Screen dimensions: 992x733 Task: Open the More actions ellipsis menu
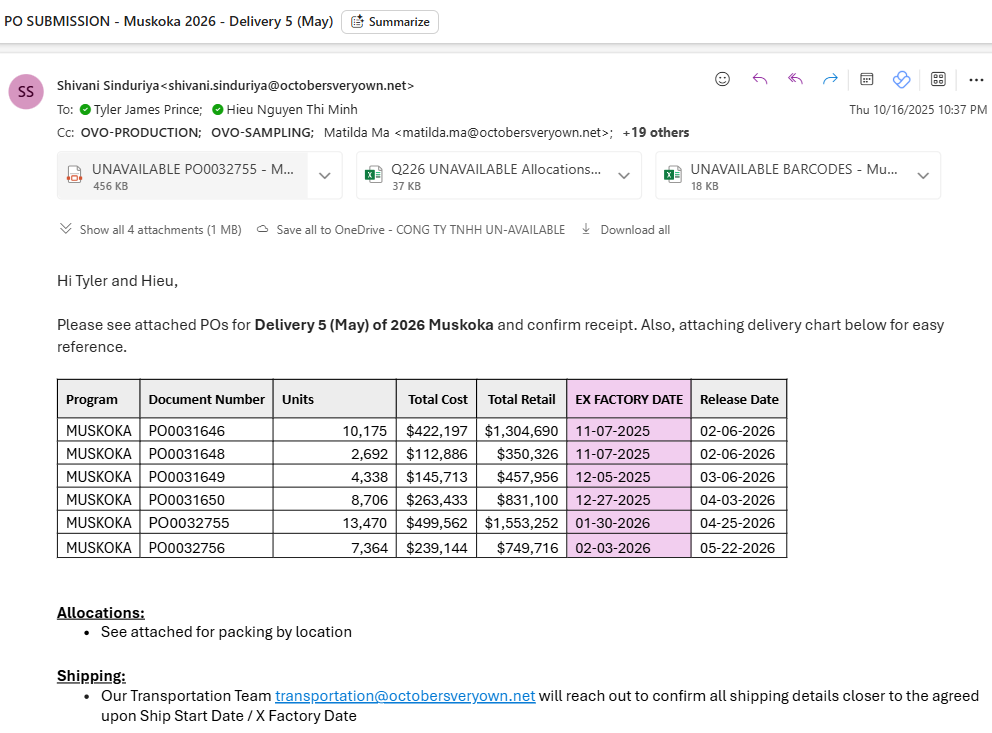pyautogui.click(x=976, y=80)
